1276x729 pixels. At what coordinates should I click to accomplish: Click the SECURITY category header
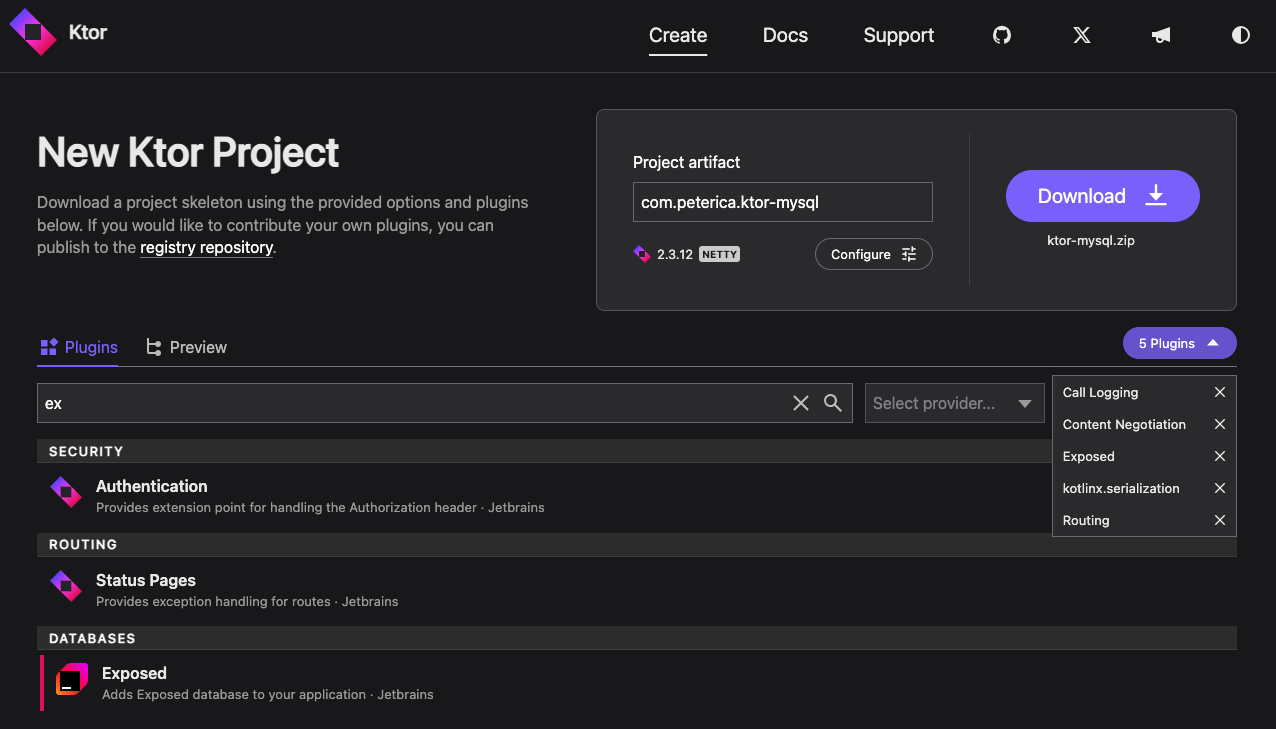pyautogui.click(x=86, y=451)
